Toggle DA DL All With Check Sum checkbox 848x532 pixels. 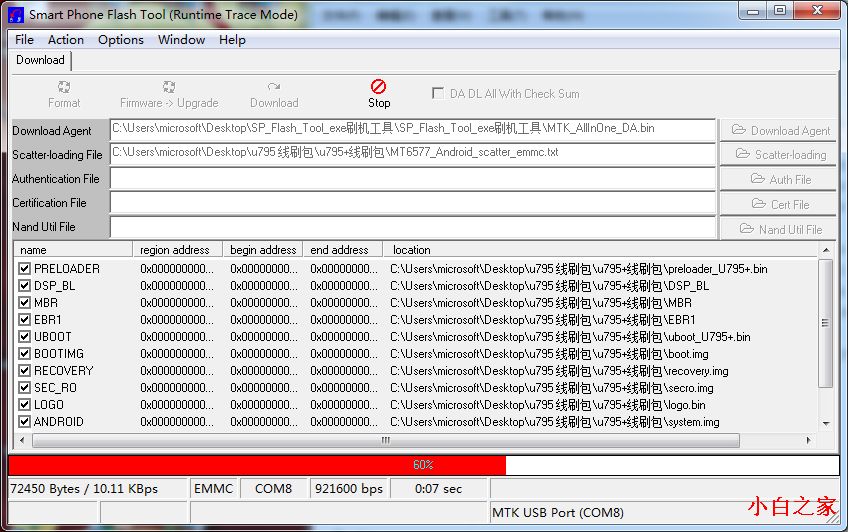point(438,93)
